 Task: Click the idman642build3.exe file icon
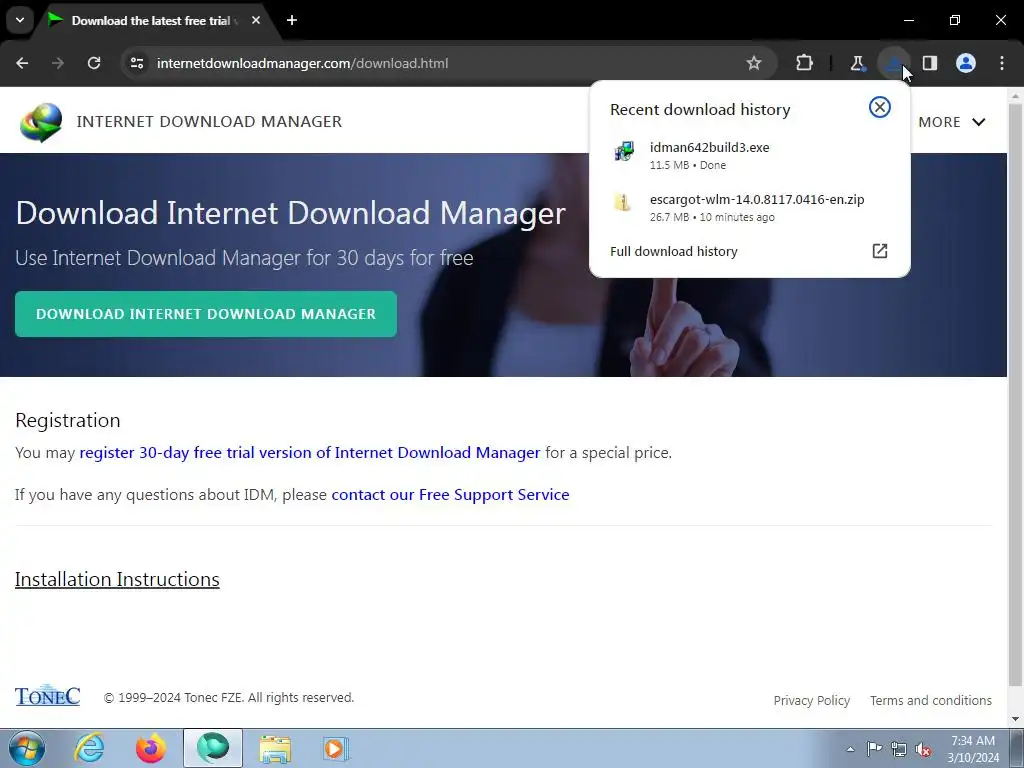[x=624, y=151]
